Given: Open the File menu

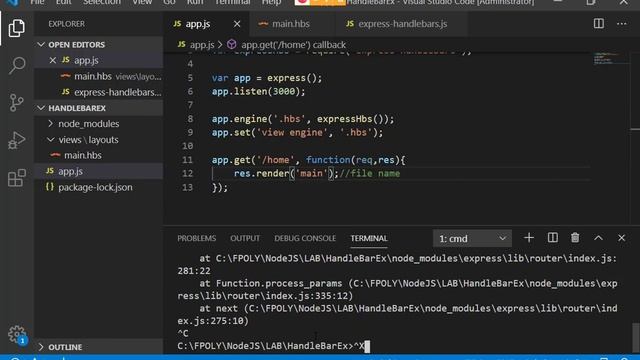Looking at the screenshot, I should 37,2.
